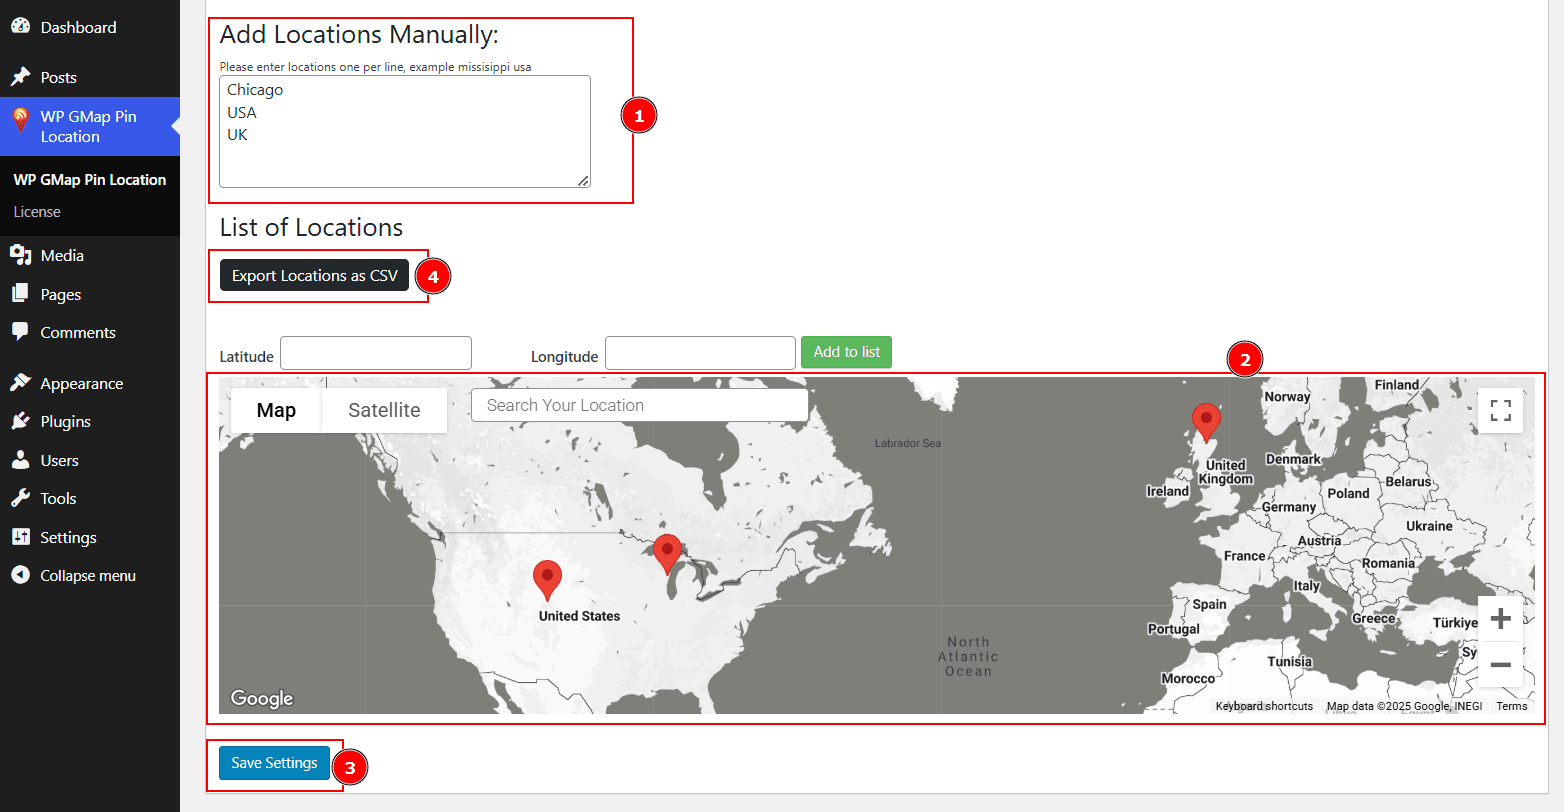The image size is (1564, 812).
Task: Click the Dashboard gauge icon
Action: click(20, 27)
